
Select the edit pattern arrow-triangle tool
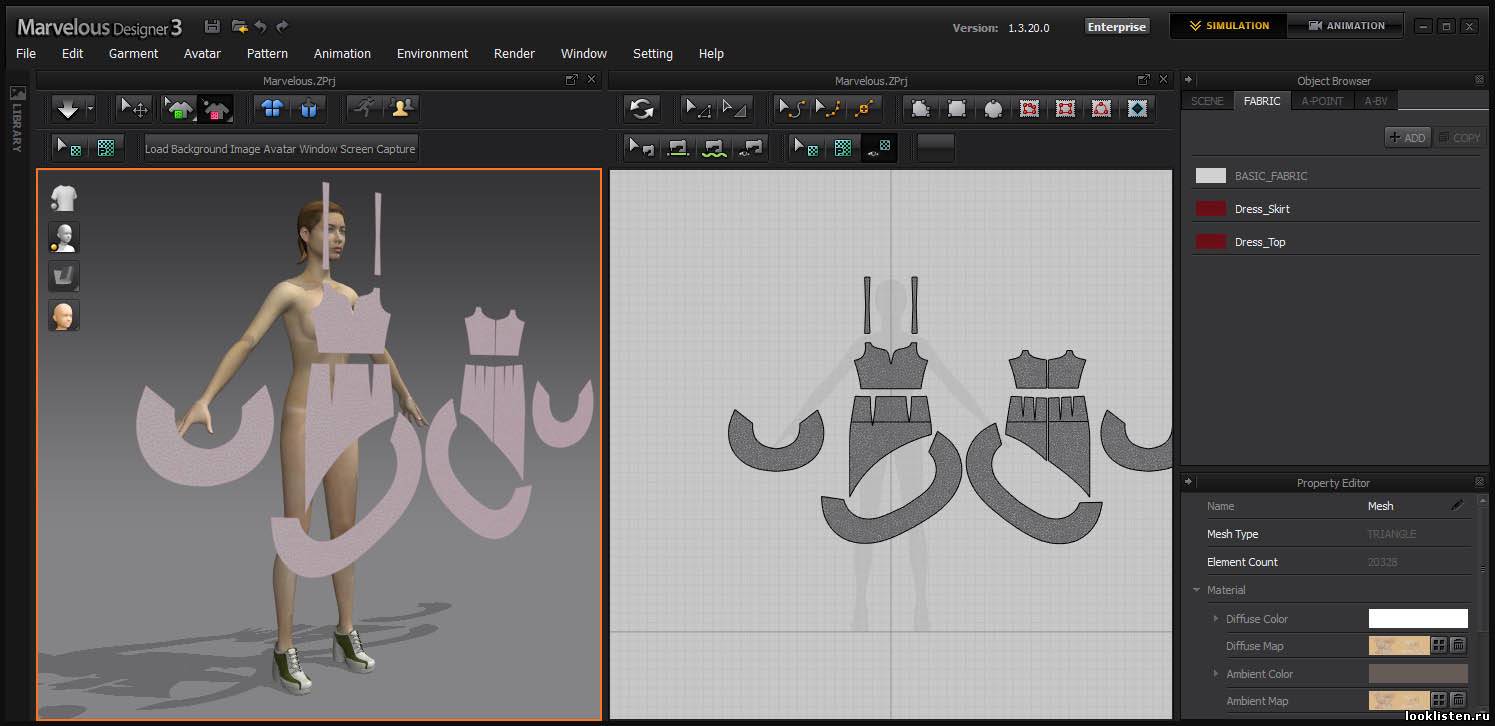coord(698,109)
